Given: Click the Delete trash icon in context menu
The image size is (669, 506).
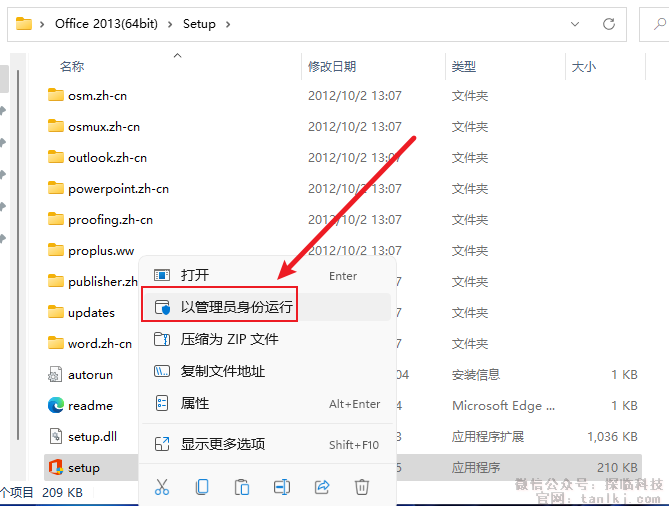Looking at the screenshot, I should pos(362,487).
